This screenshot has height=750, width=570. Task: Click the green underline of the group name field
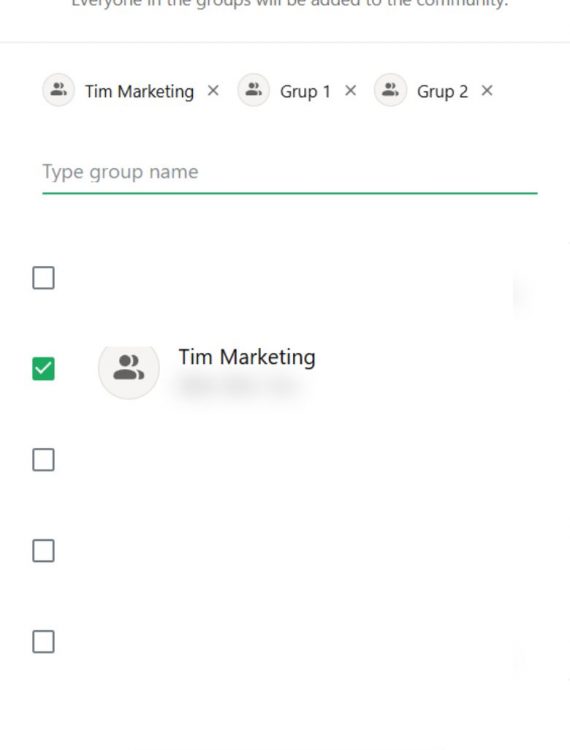(290, 193)
